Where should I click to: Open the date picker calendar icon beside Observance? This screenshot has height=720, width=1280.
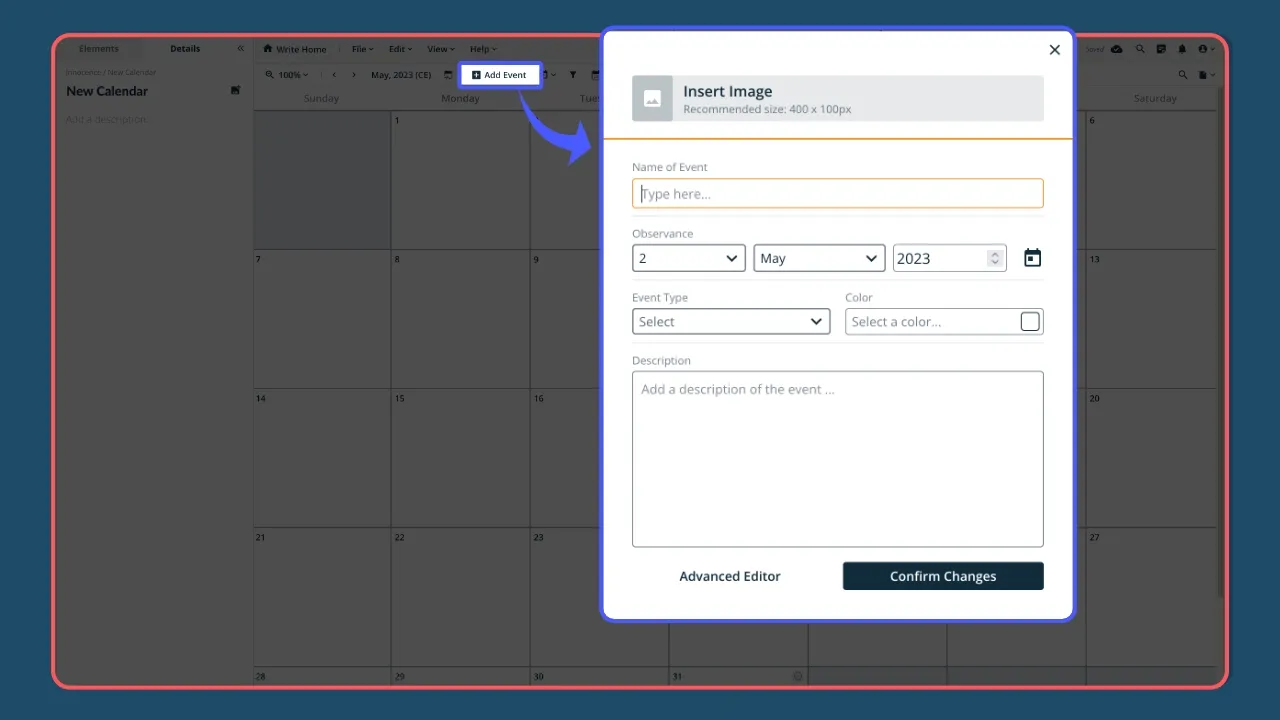click(x=1032, y=257)
